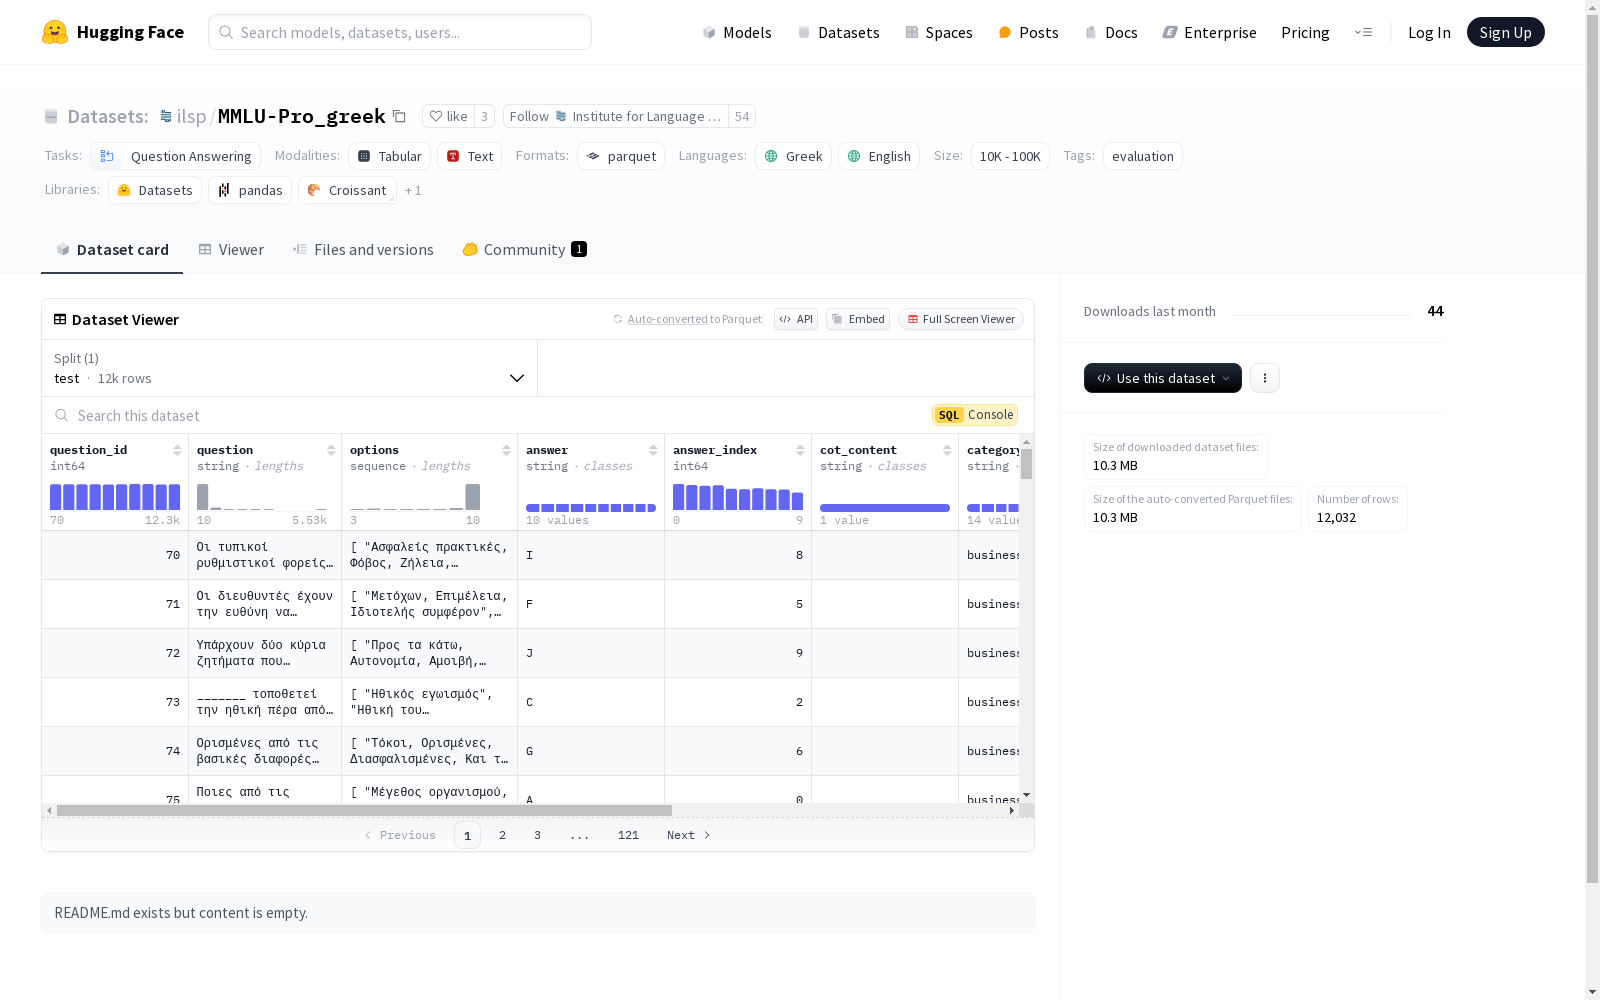Open the Full Screen Viewer

click(960, 319)
